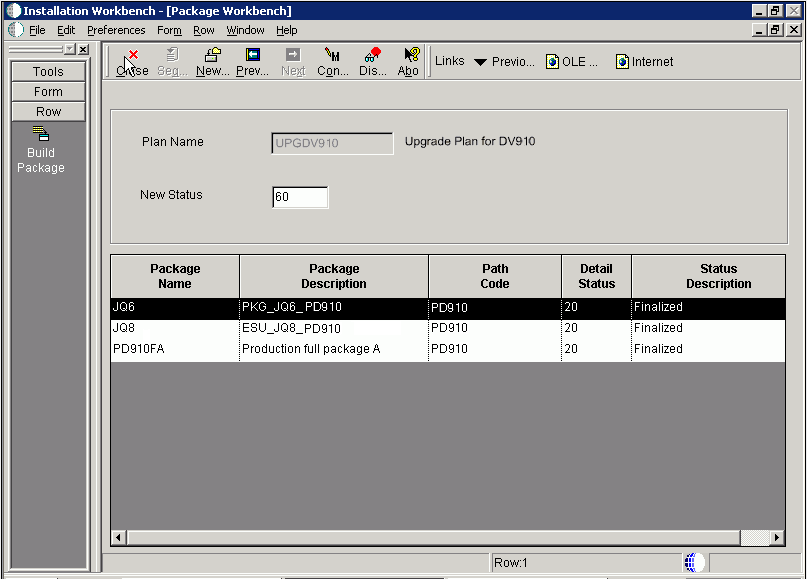807x579 pixels.
Task: Click the Production full package A cell
Action: click(334, 349)
